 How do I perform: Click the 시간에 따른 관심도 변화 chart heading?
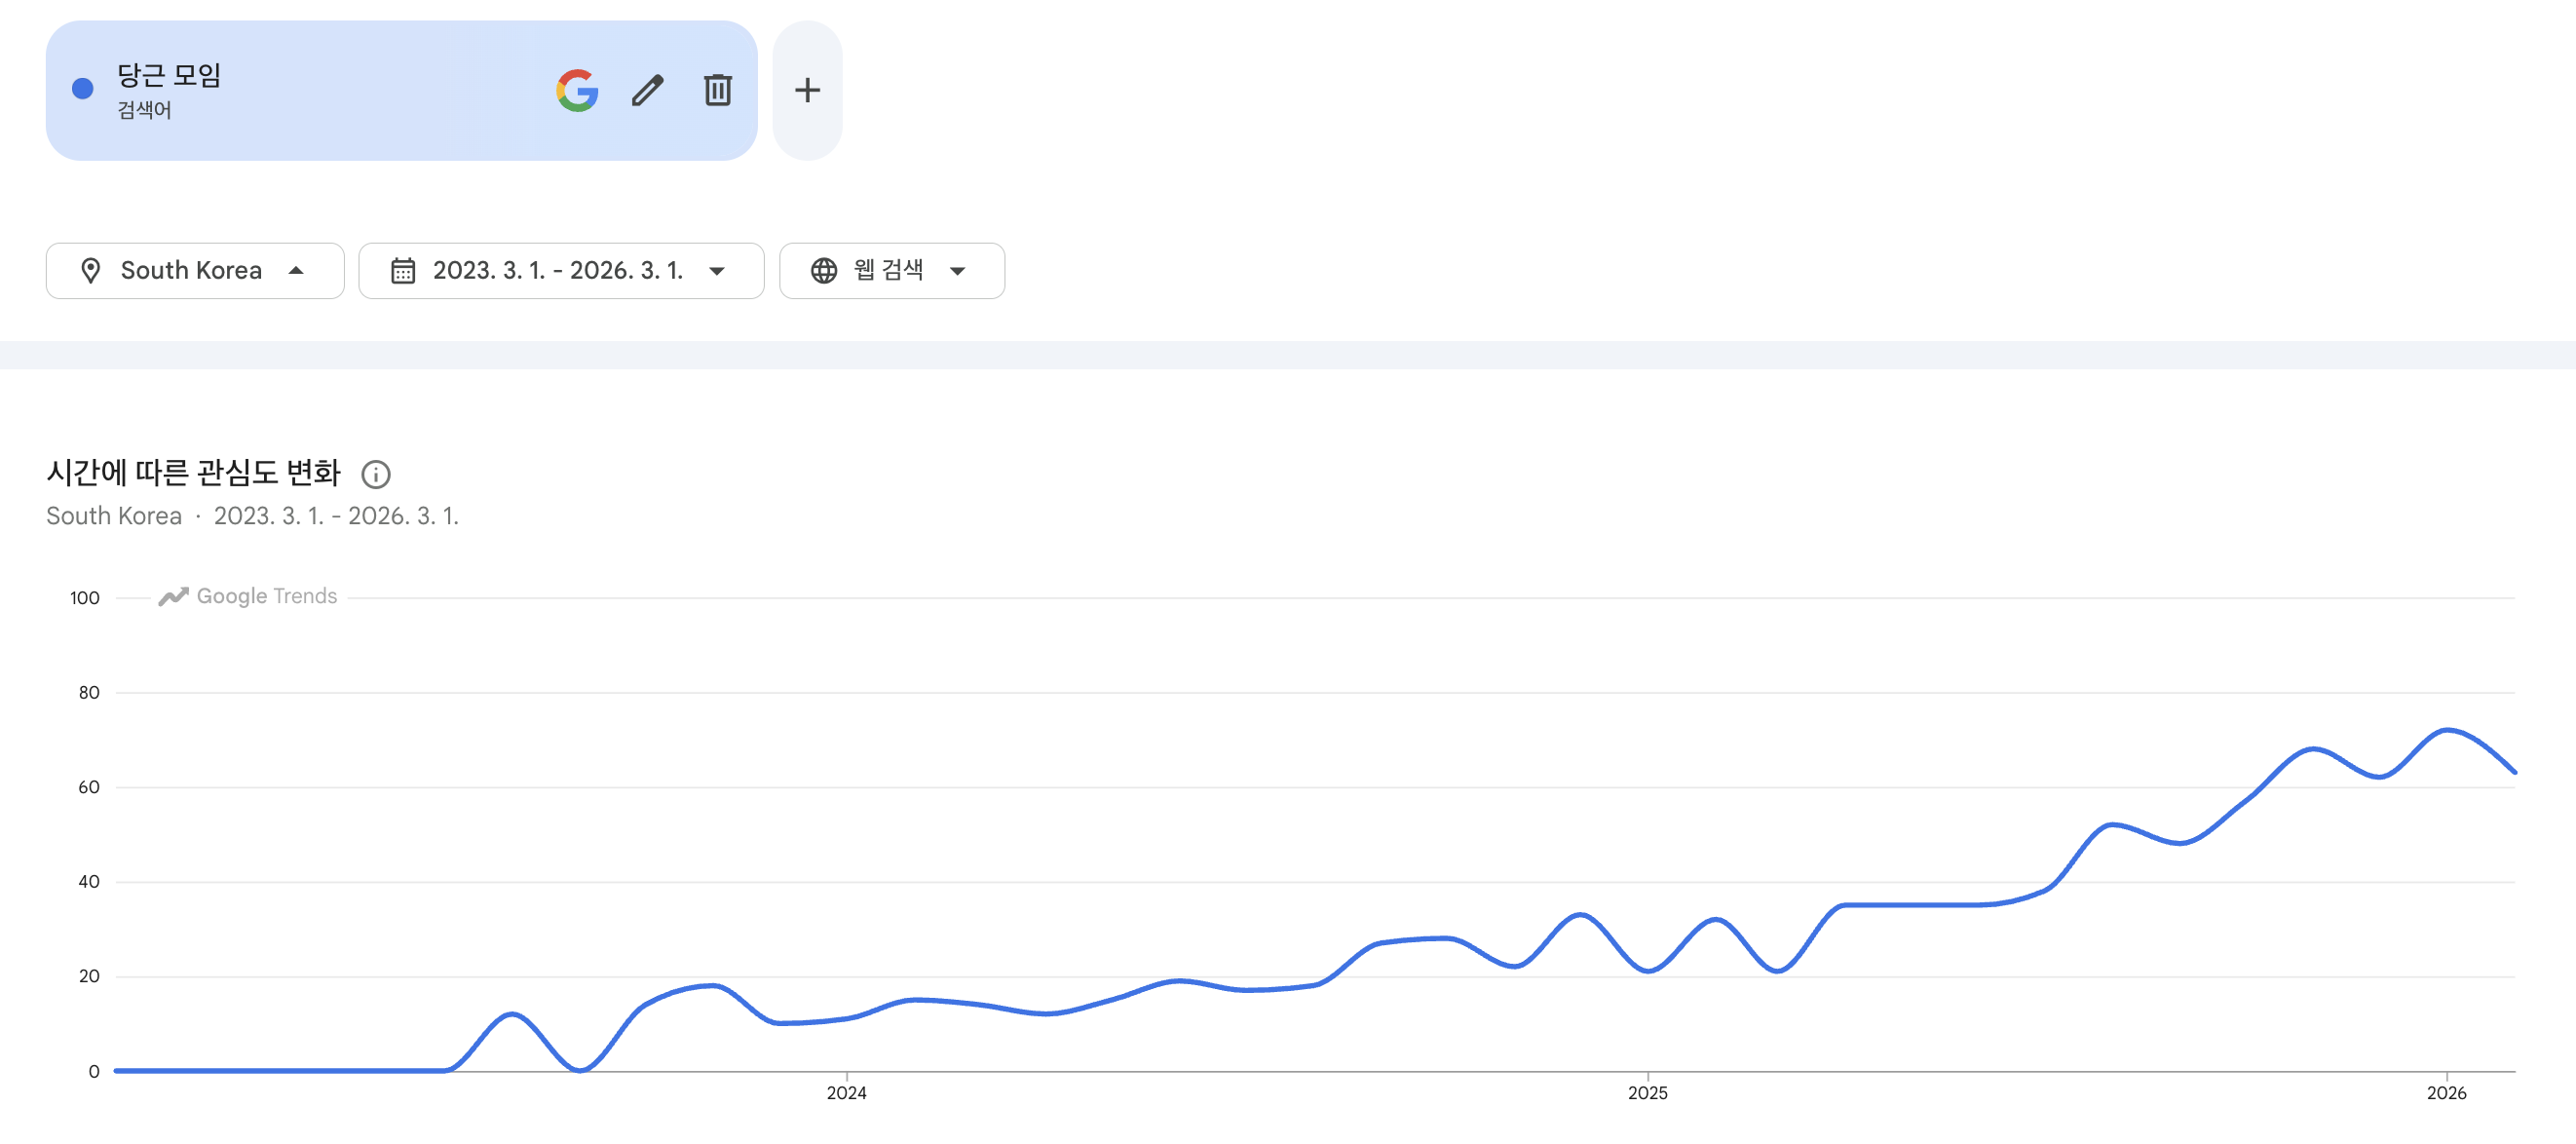pos(194,472)
